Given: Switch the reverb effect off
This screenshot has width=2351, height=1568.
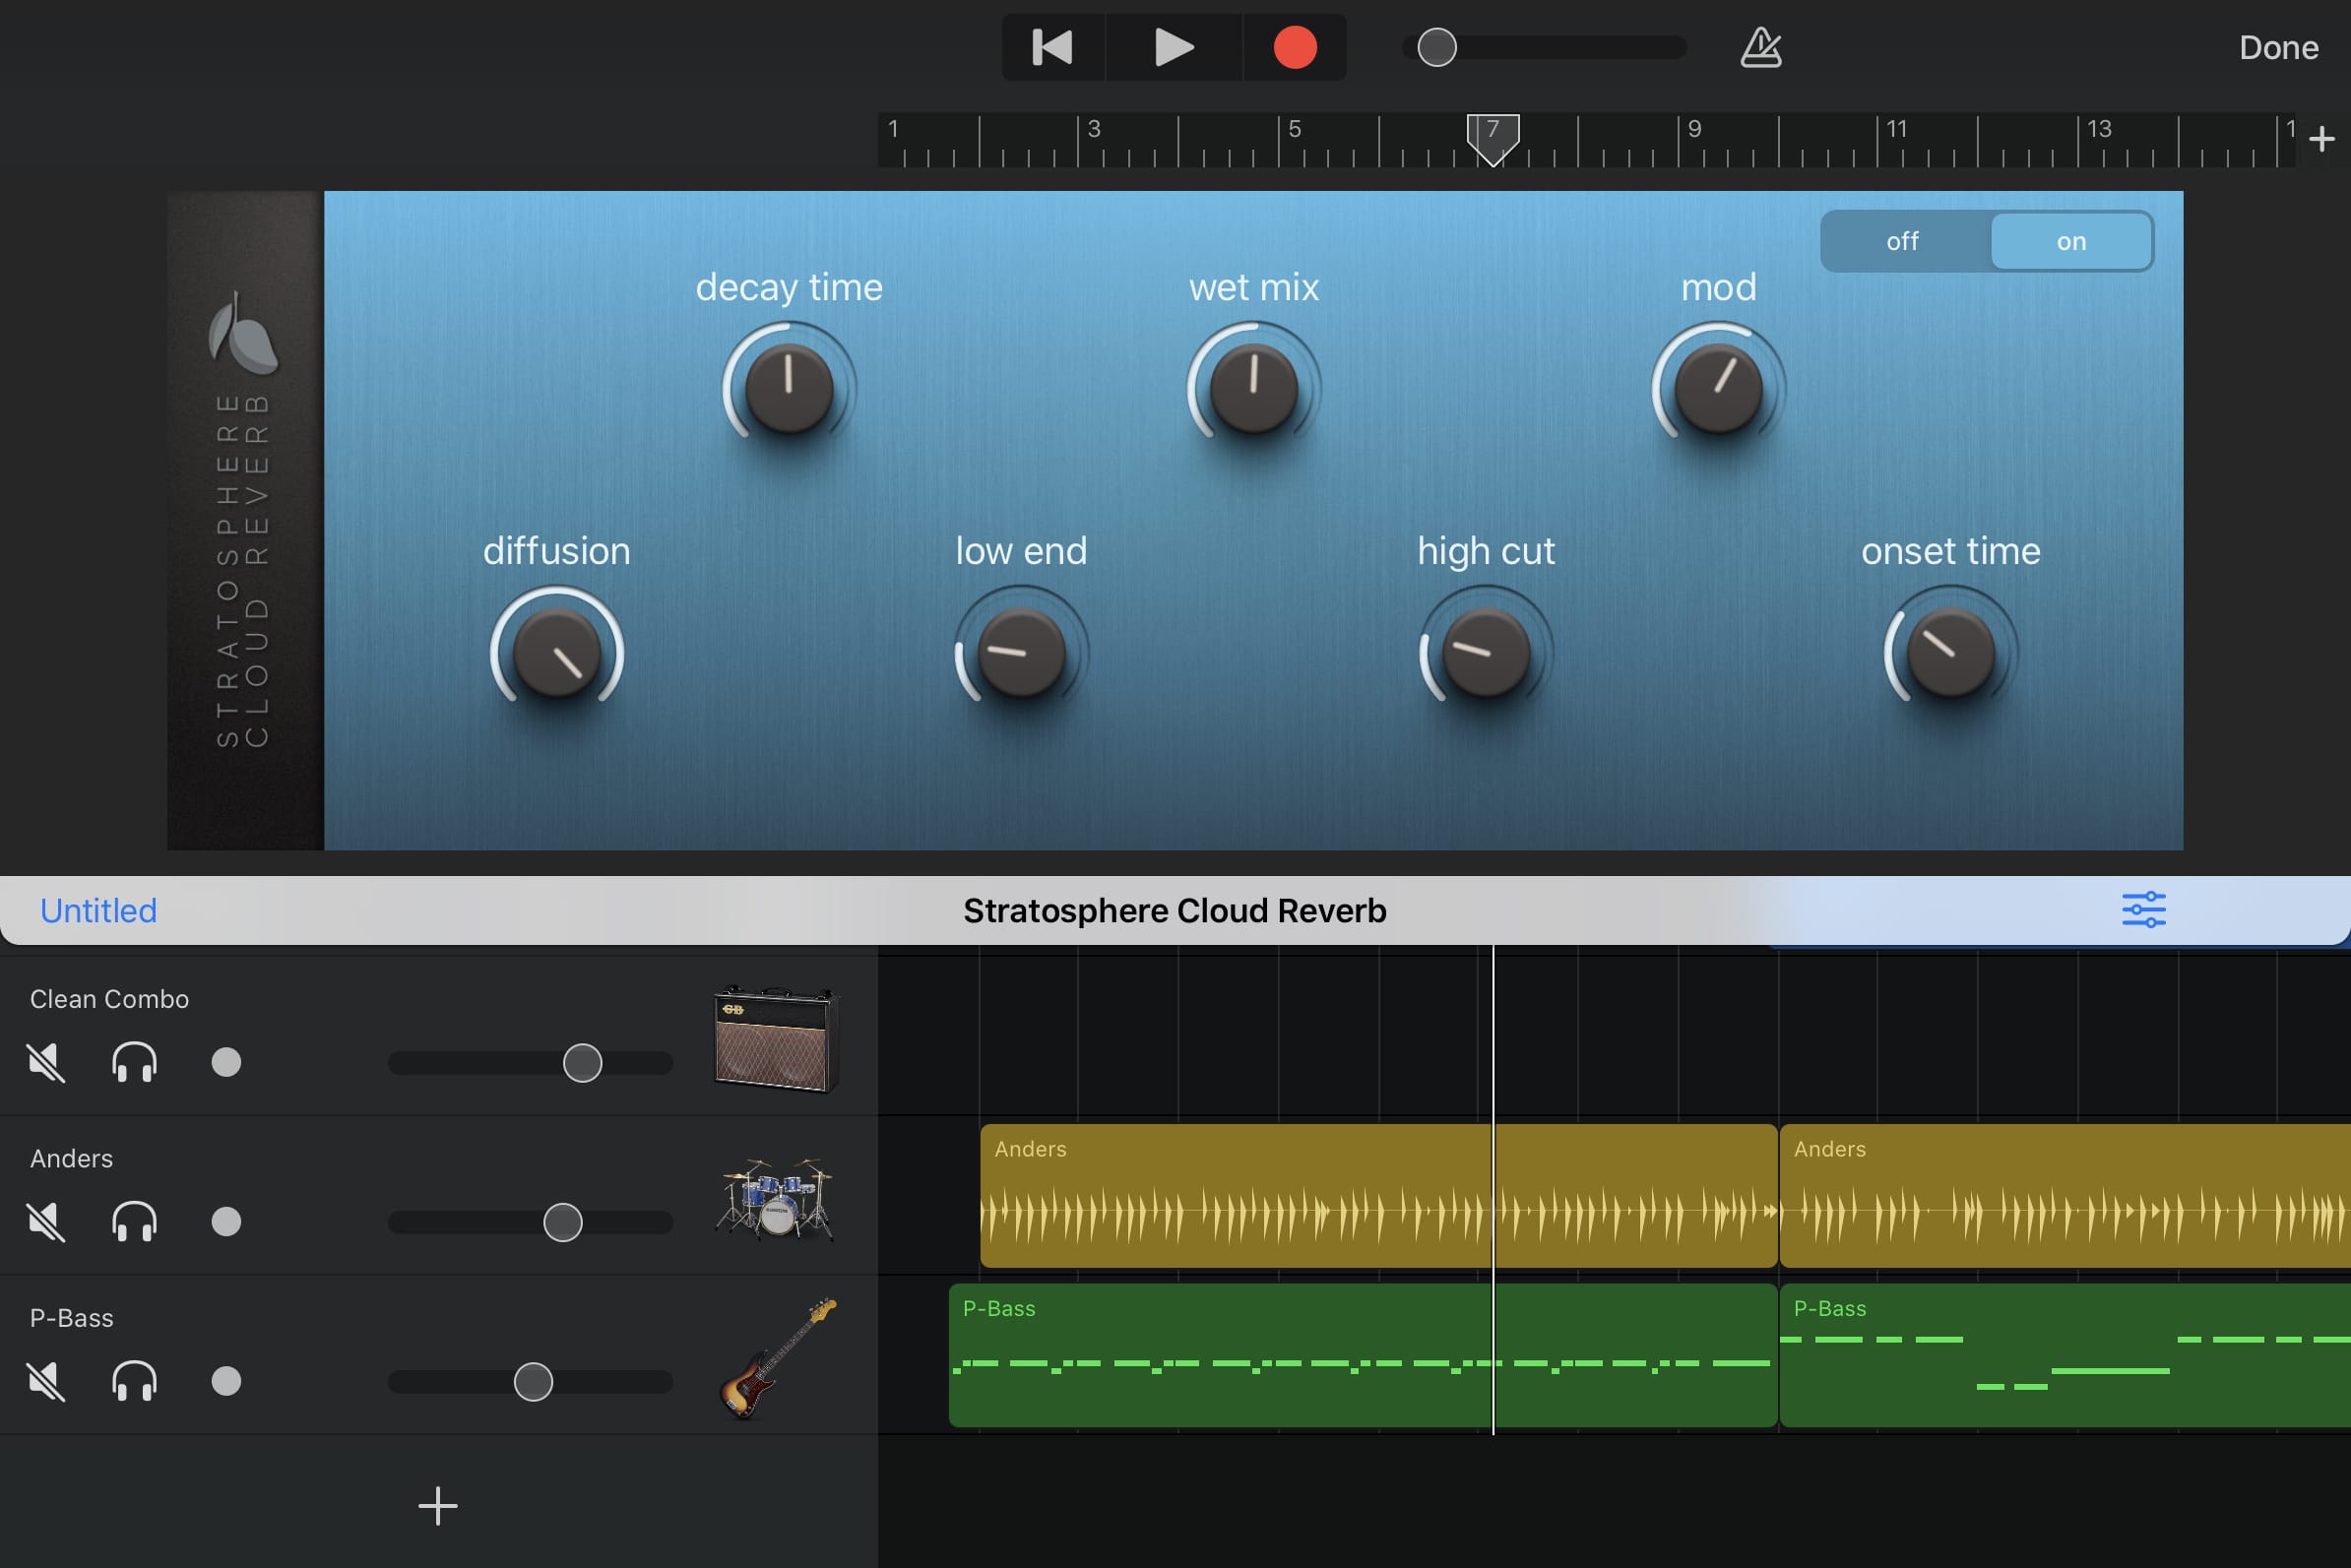Looking at the screenshot, I should pos(1903,241).
